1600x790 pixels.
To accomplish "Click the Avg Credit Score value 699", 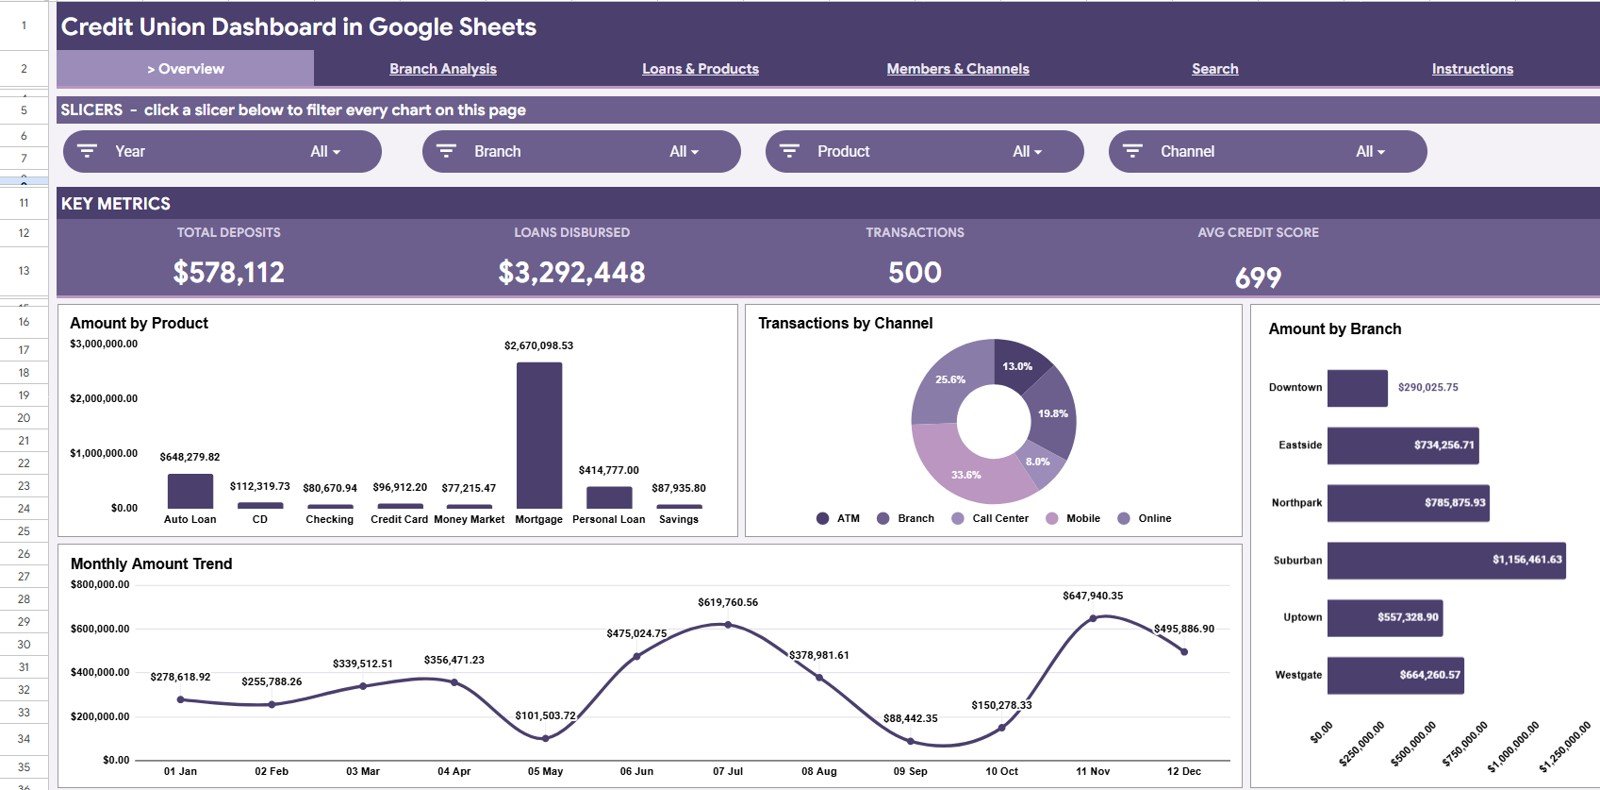I will click(1258, 277).
